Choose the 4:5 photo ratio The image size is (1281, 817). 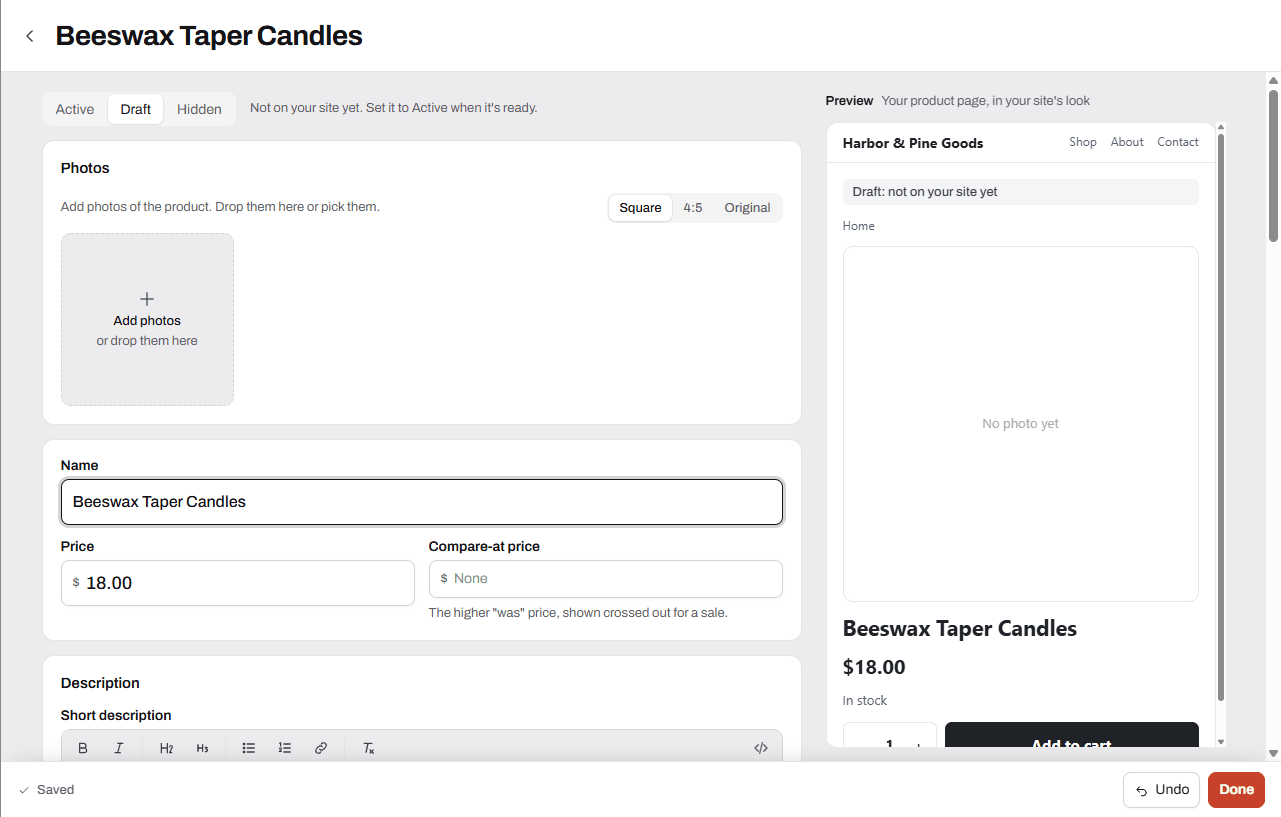(x=693, y=208)
